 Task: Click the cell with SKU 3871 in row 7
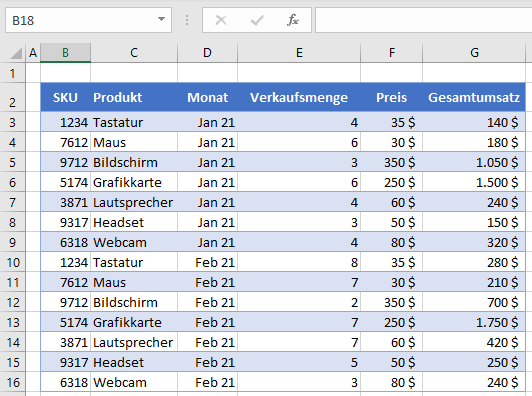click(65, 202)
